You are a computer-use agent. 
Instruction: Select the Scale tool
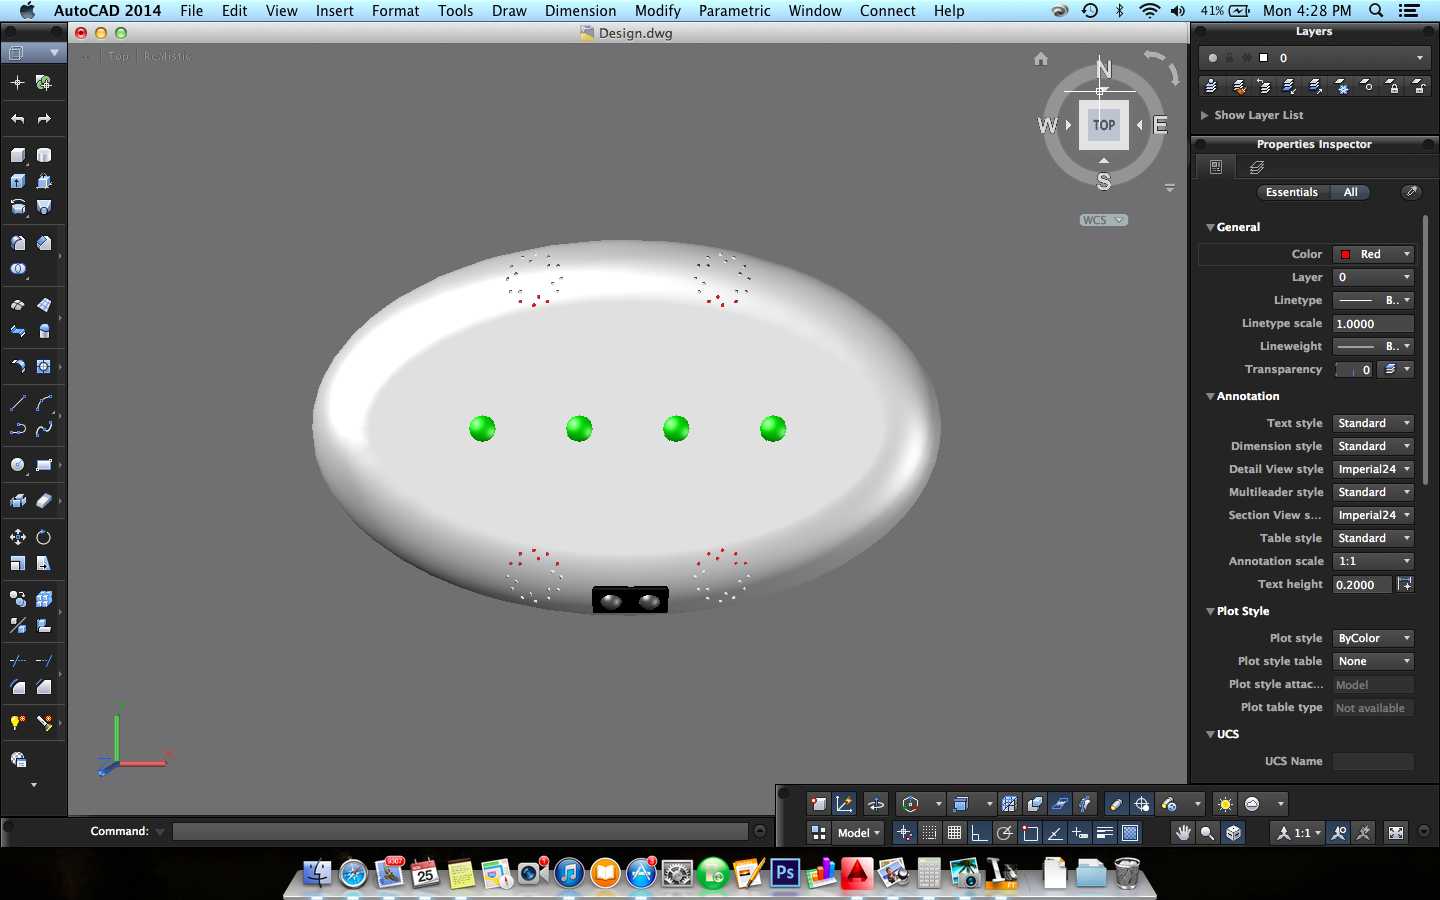[18, 563]
